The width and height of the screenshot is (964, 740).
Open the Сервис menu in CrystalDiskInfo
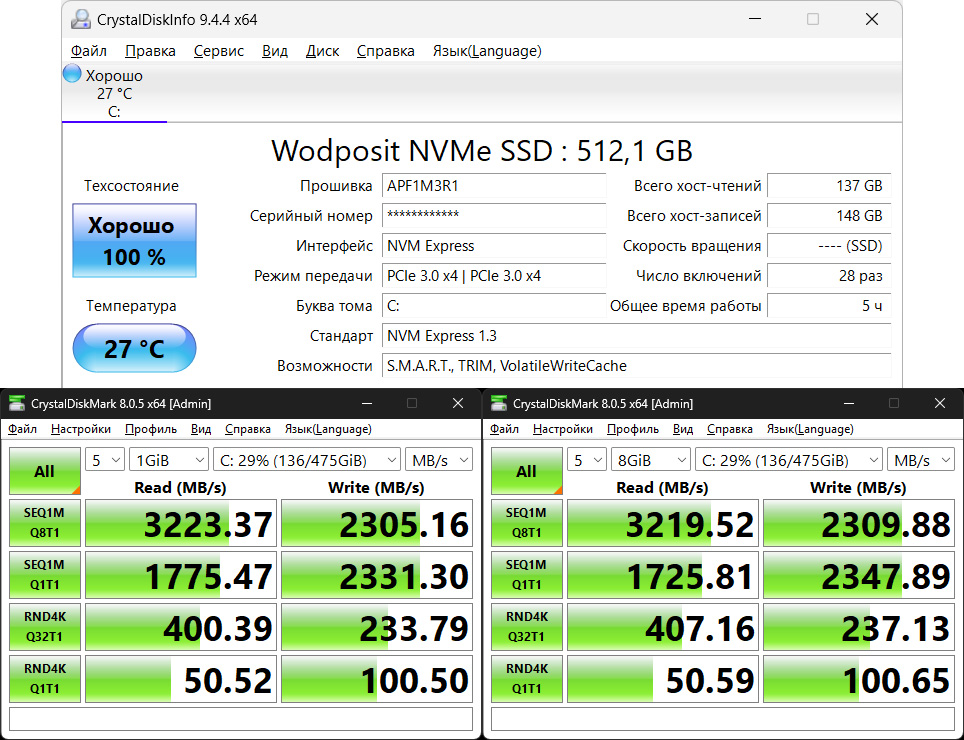tap(219, 51)
